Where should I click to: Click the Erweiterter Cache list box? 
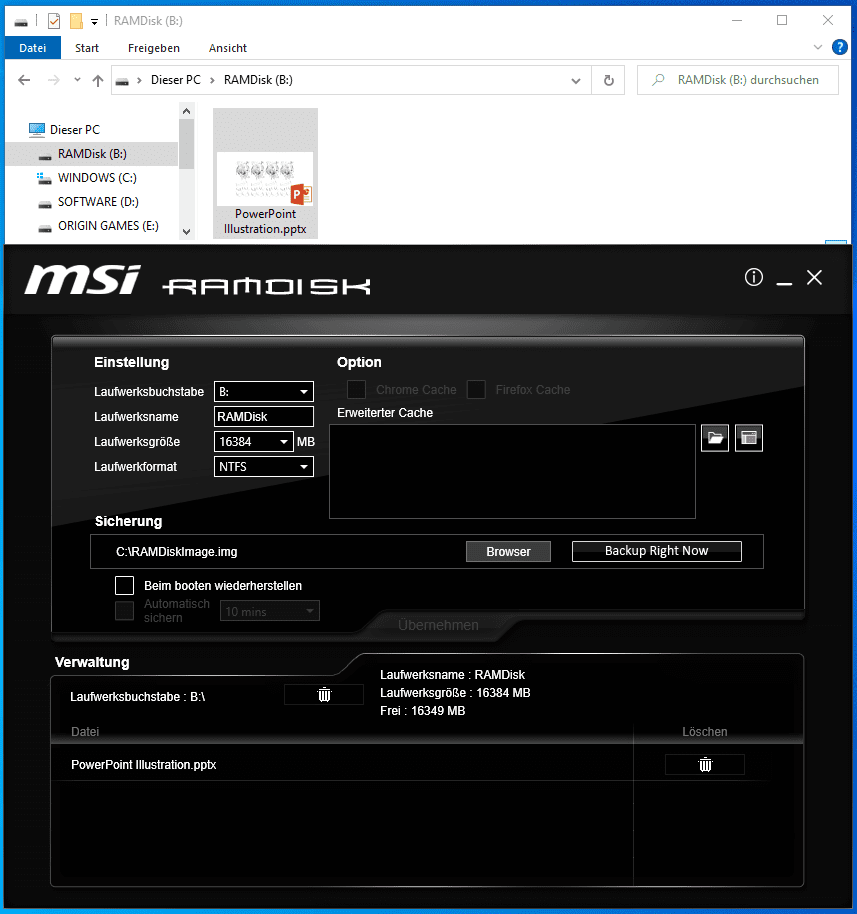[512, 471]
